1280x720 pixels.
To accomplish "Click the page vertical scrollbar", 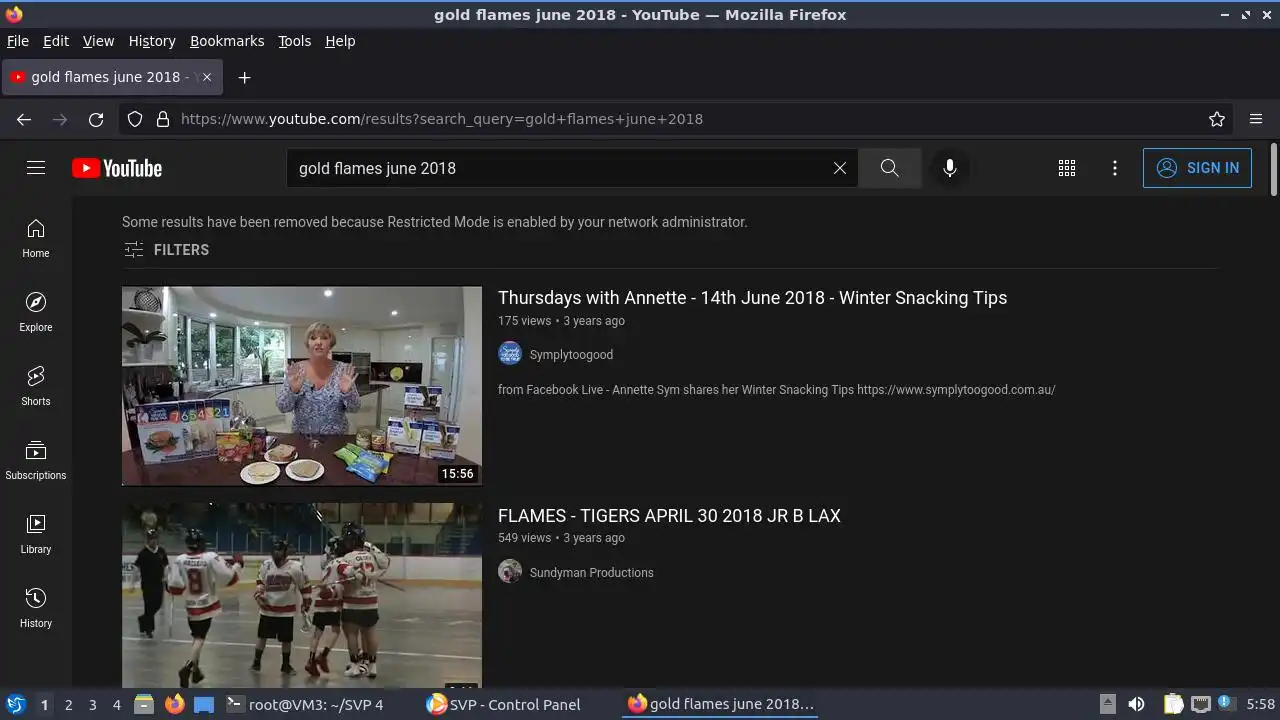I will (x=1273, y=170).
